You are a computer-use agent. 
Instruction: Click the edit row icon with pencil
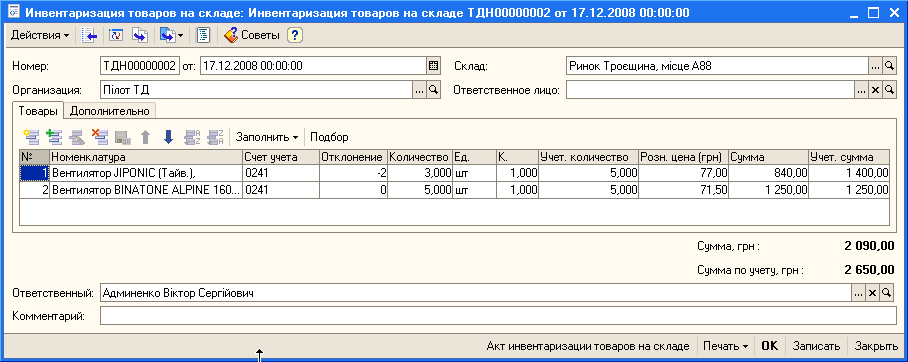(x=77, y=137)
